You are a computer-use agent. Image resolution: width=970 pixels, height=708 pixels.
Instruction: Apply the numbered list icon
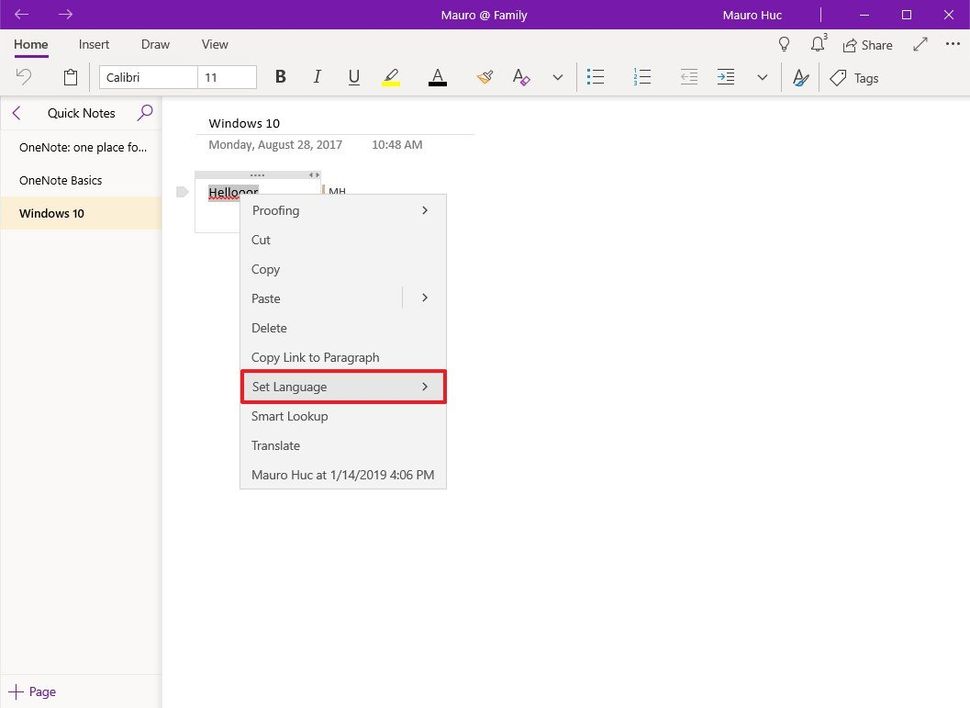pyautogui.click(x=642, y=77)
